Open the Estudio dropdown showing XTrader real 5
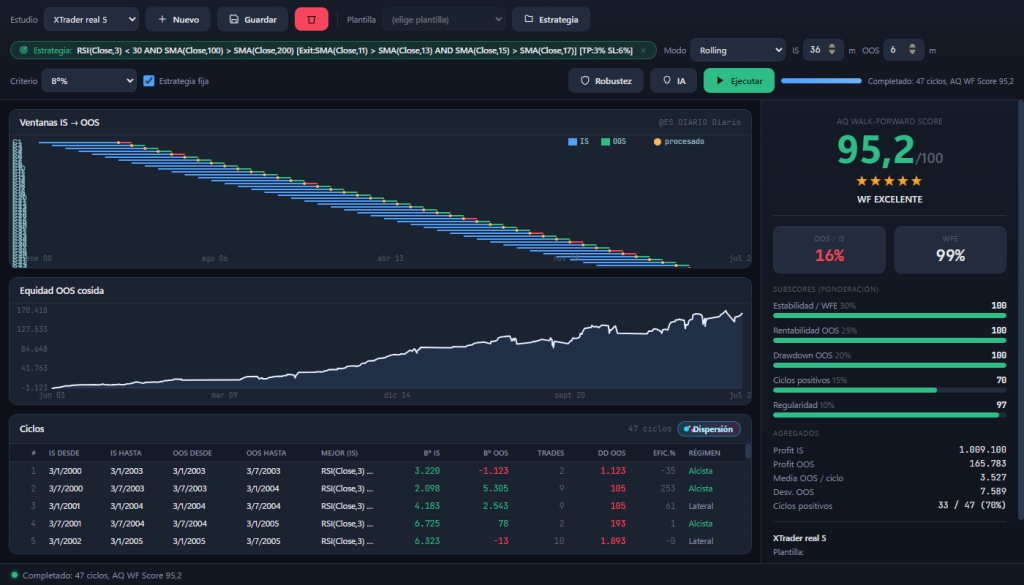Screen dimensions: 1024x585 (x=91, y=20)
